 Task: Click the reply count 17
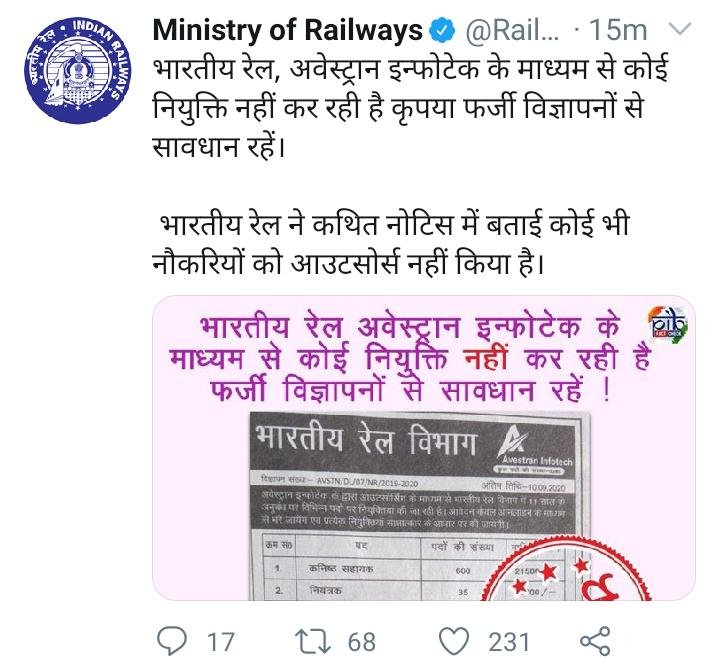click(220, 642)
